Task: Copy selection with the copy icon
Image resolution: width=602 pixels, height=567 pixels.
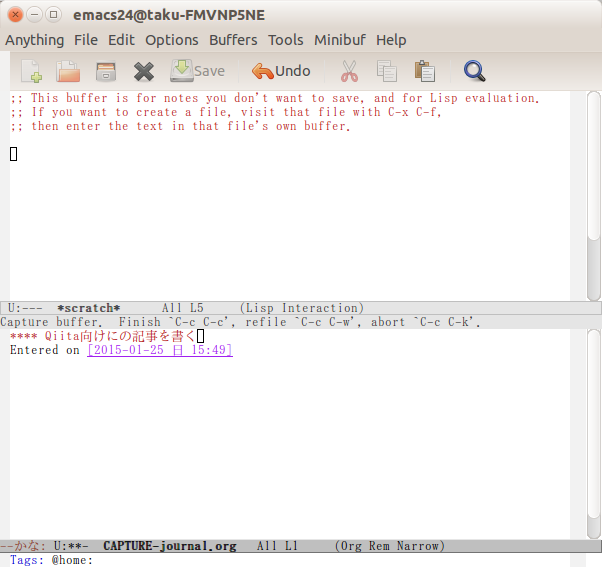Action: (x=387, y=71)
